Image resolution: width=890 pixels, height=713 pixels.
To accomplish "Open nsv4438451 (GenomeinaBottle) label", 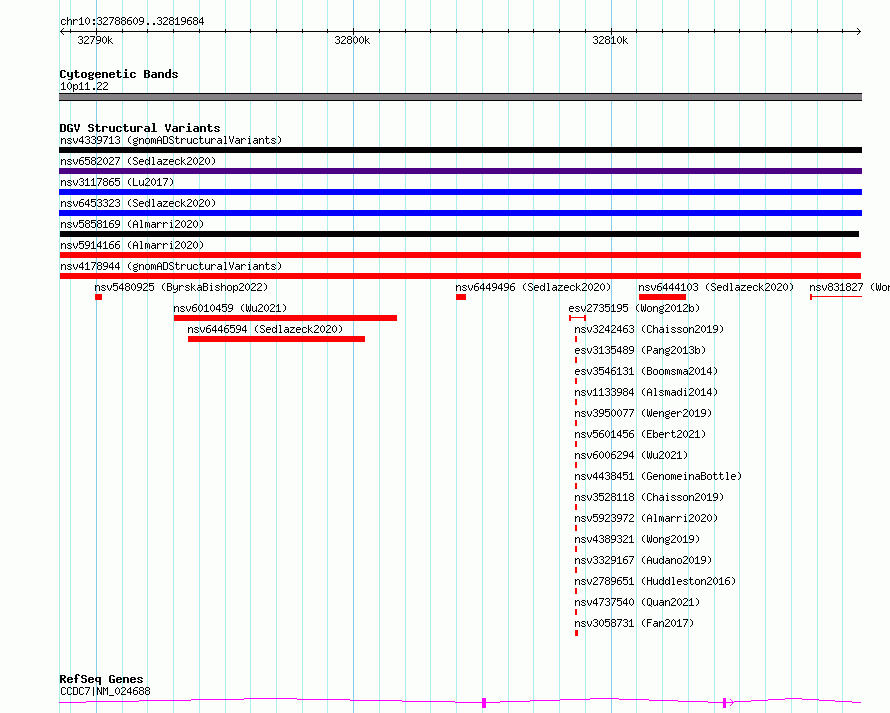I will coord(658,476).
